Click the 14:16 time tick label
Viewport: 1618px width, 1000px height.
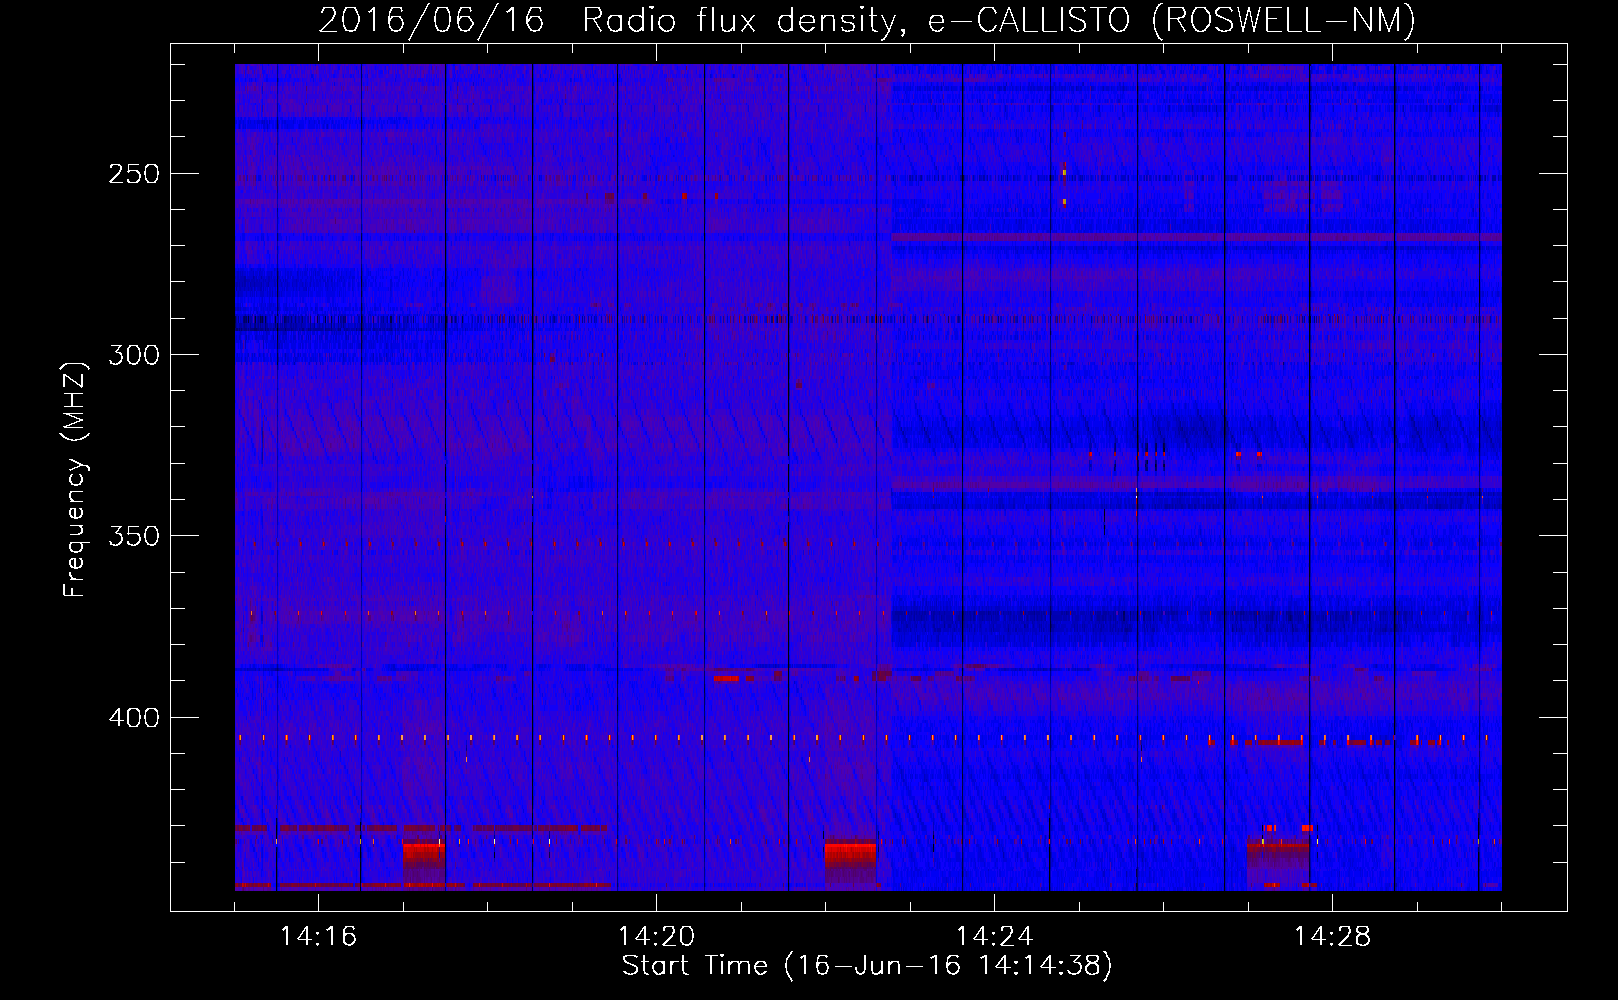pyautogui.click(x=318, y=936)
